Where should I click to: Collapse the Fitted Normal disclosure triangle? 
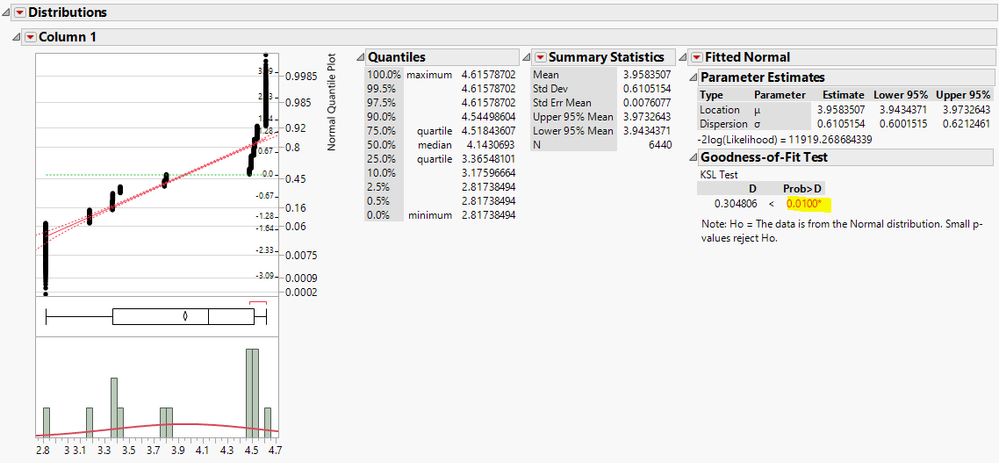(x=683, y=57)
